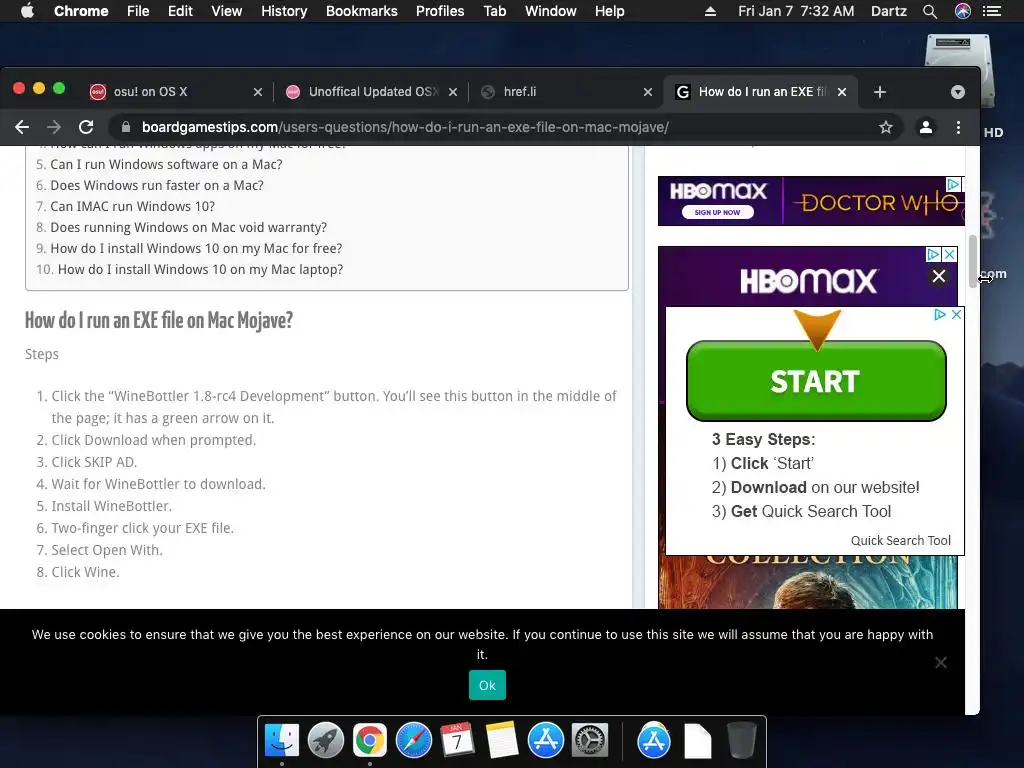Screen dimensions: 1024x768
Task: Open Chrome's three-dot menu
Action: click(958, 127)
